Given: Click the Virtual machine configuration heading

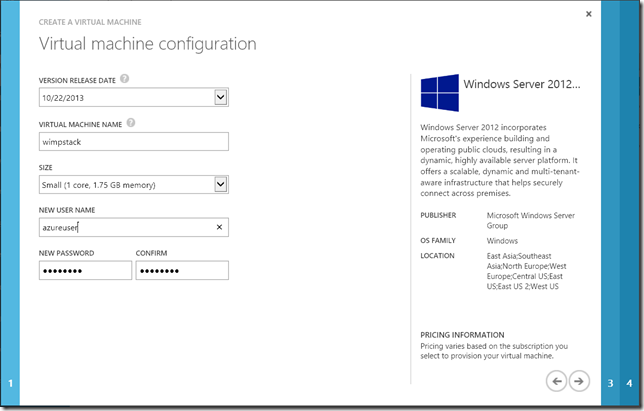Looking at the screenshot, I should click(x=148, y=44).
